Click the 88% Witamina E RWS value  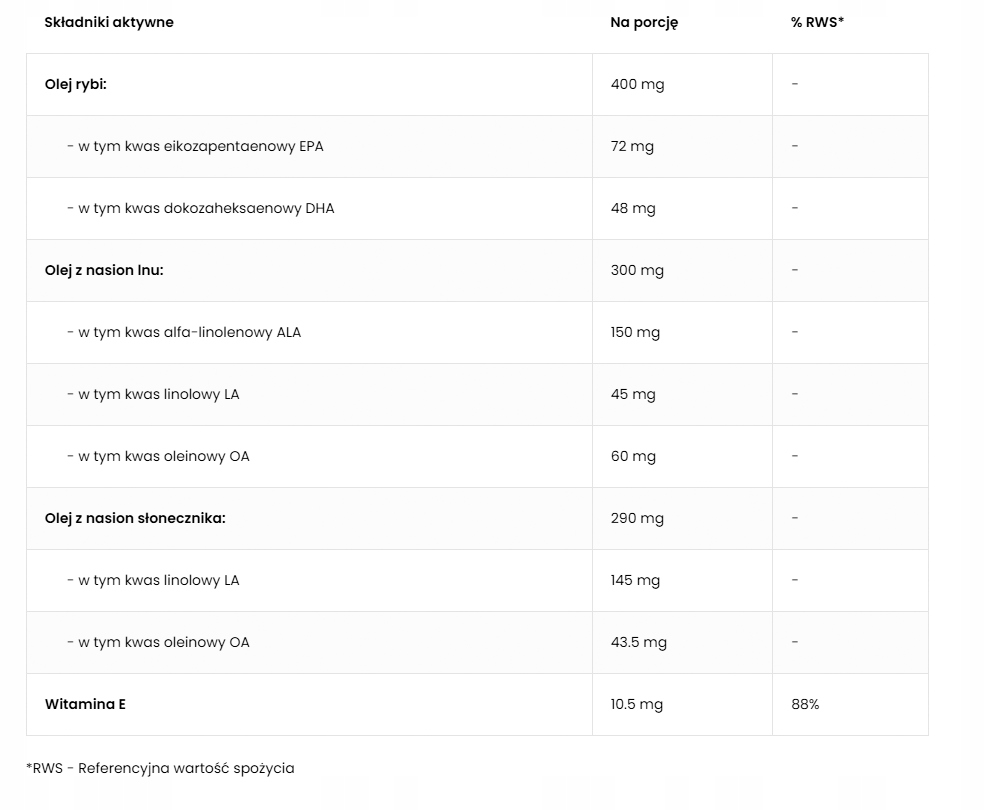[x=805, y=704]
